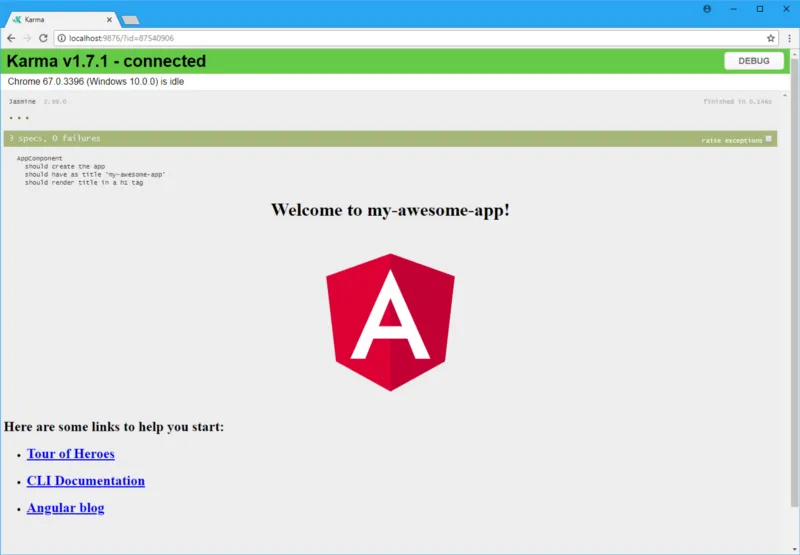Click spec should render title in a h1 tag

[x=84, y=183]
